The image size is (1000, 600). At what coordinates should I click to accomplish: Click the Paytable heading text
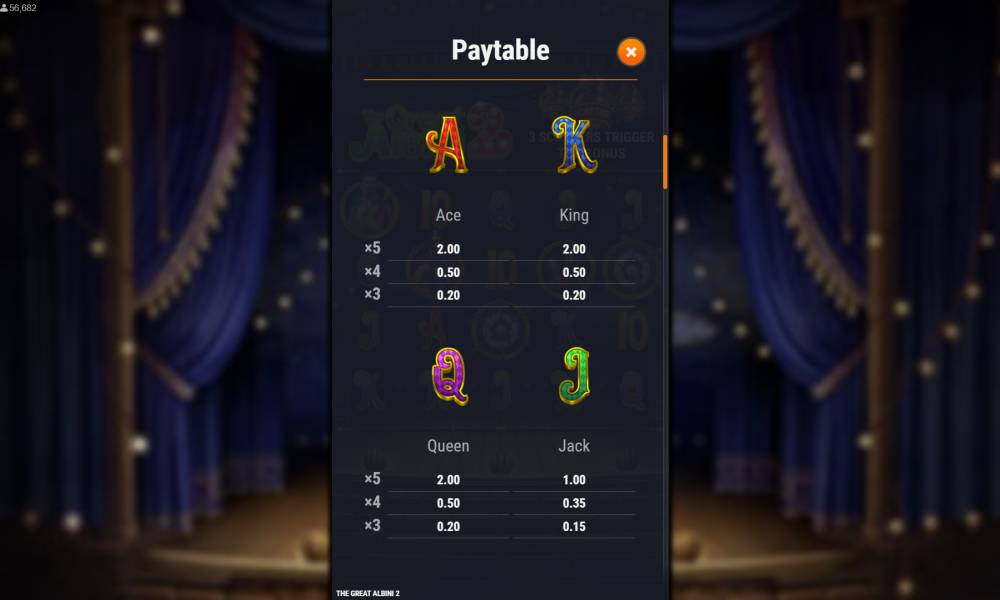[x=500, y=50]
